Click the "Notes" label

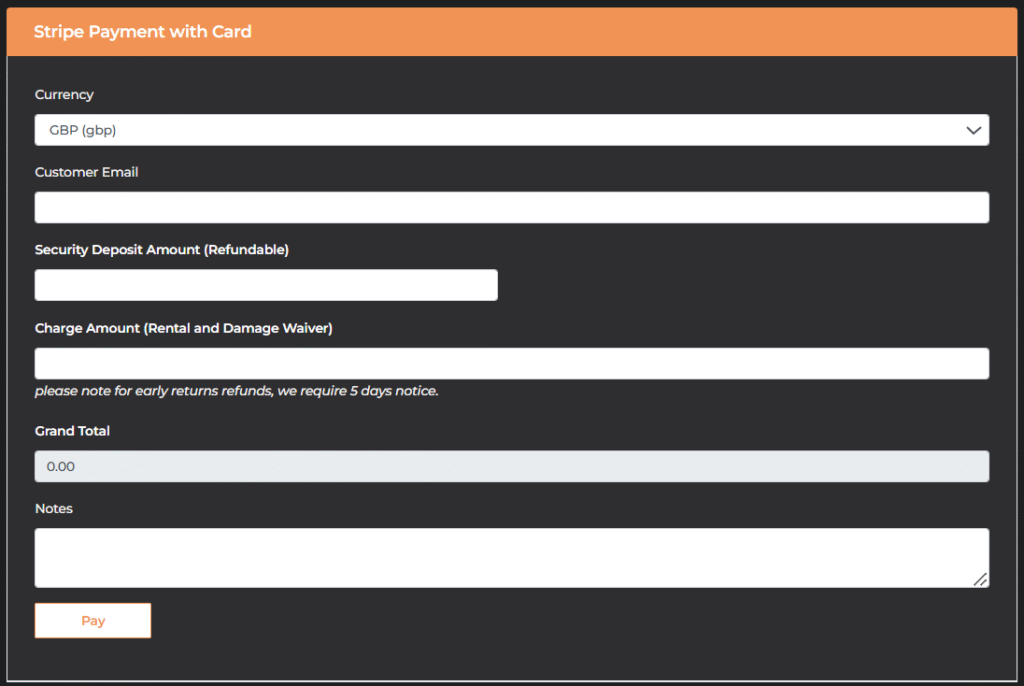click(54, 508)
